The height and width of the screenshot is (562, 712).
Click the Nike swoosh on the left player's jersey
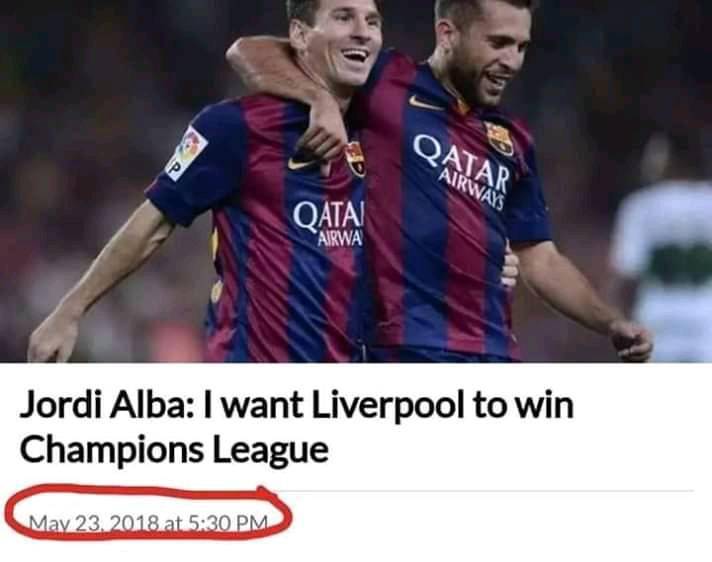303,163
